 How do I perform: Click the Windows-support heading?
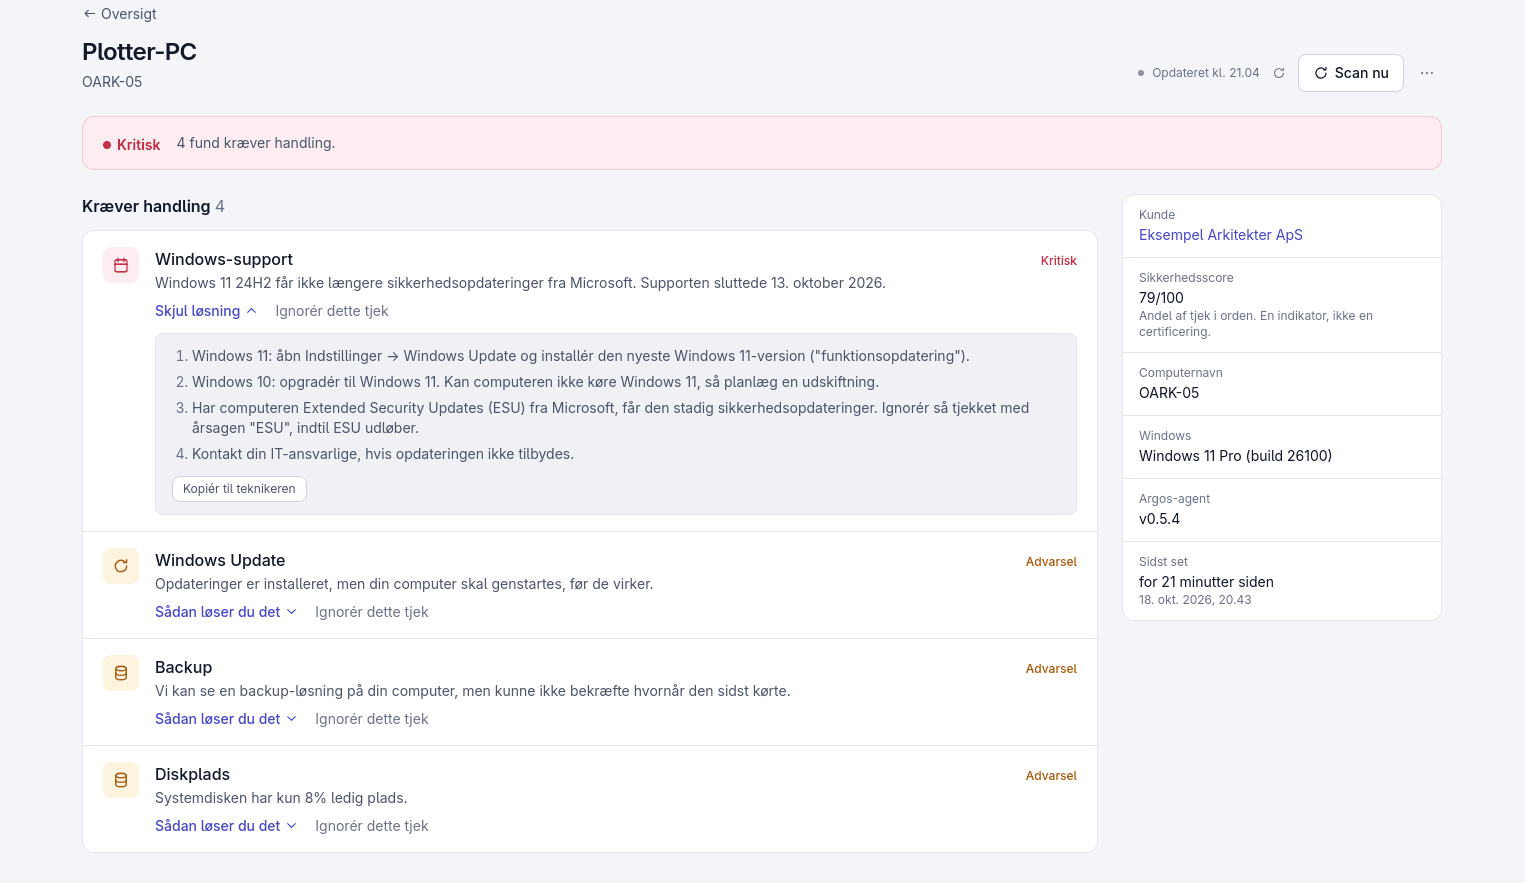coord(224,259)
